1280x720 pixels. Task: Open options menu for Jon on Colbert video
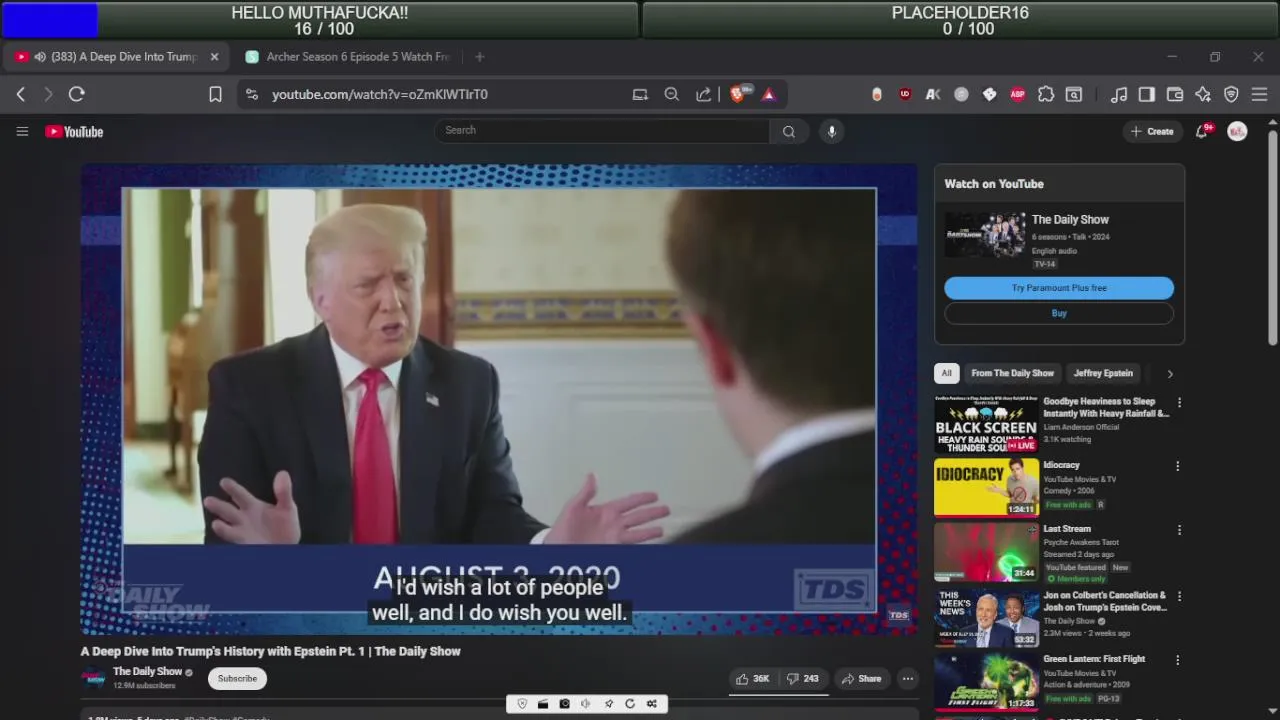click(x=1179, y=596)
